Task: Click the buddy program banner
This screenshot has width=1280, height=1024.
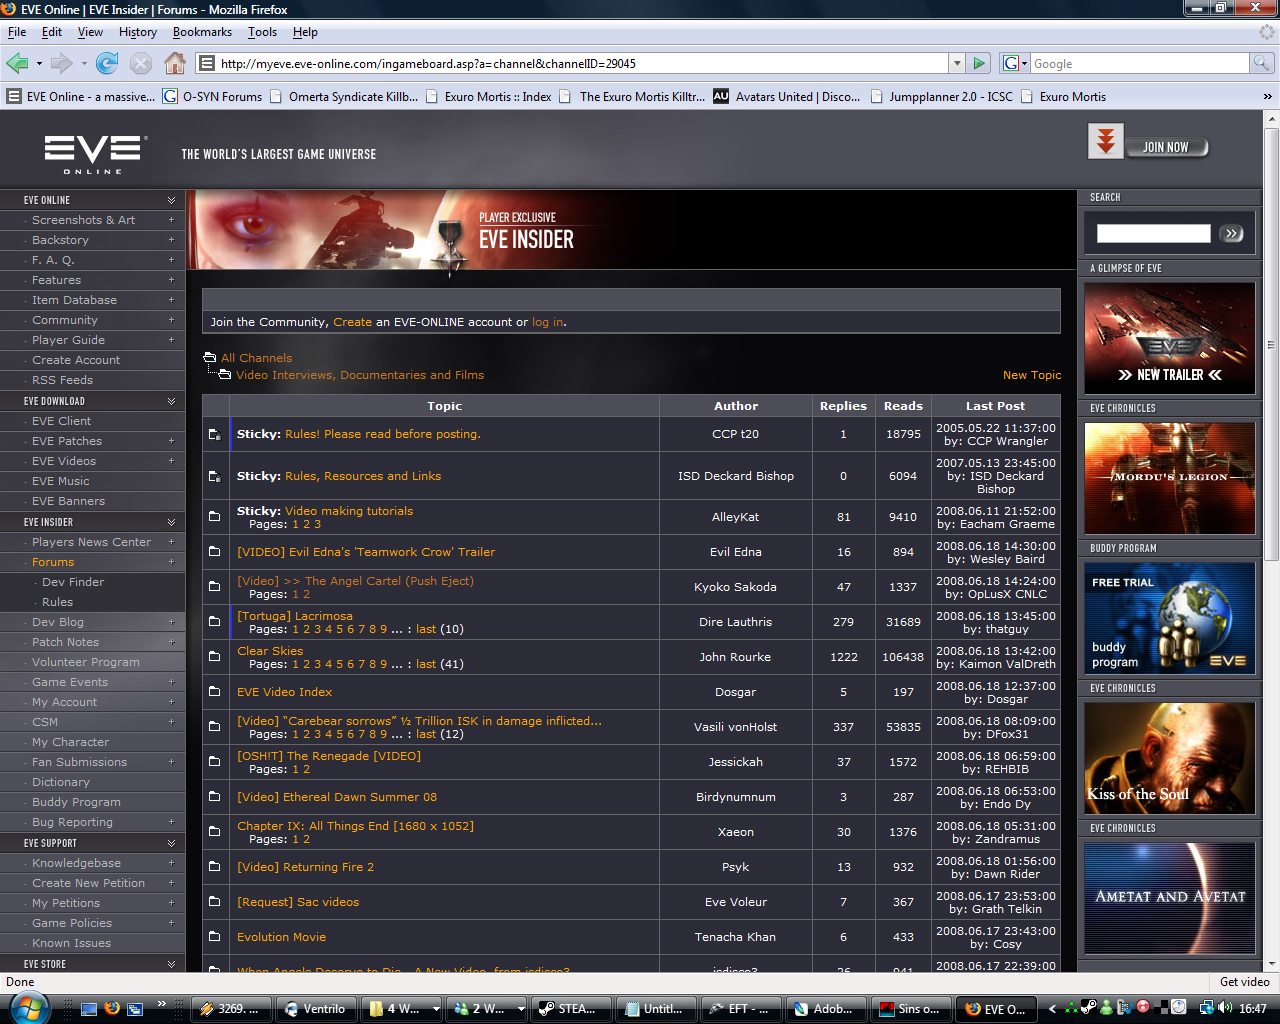Action: [1170, 618]
